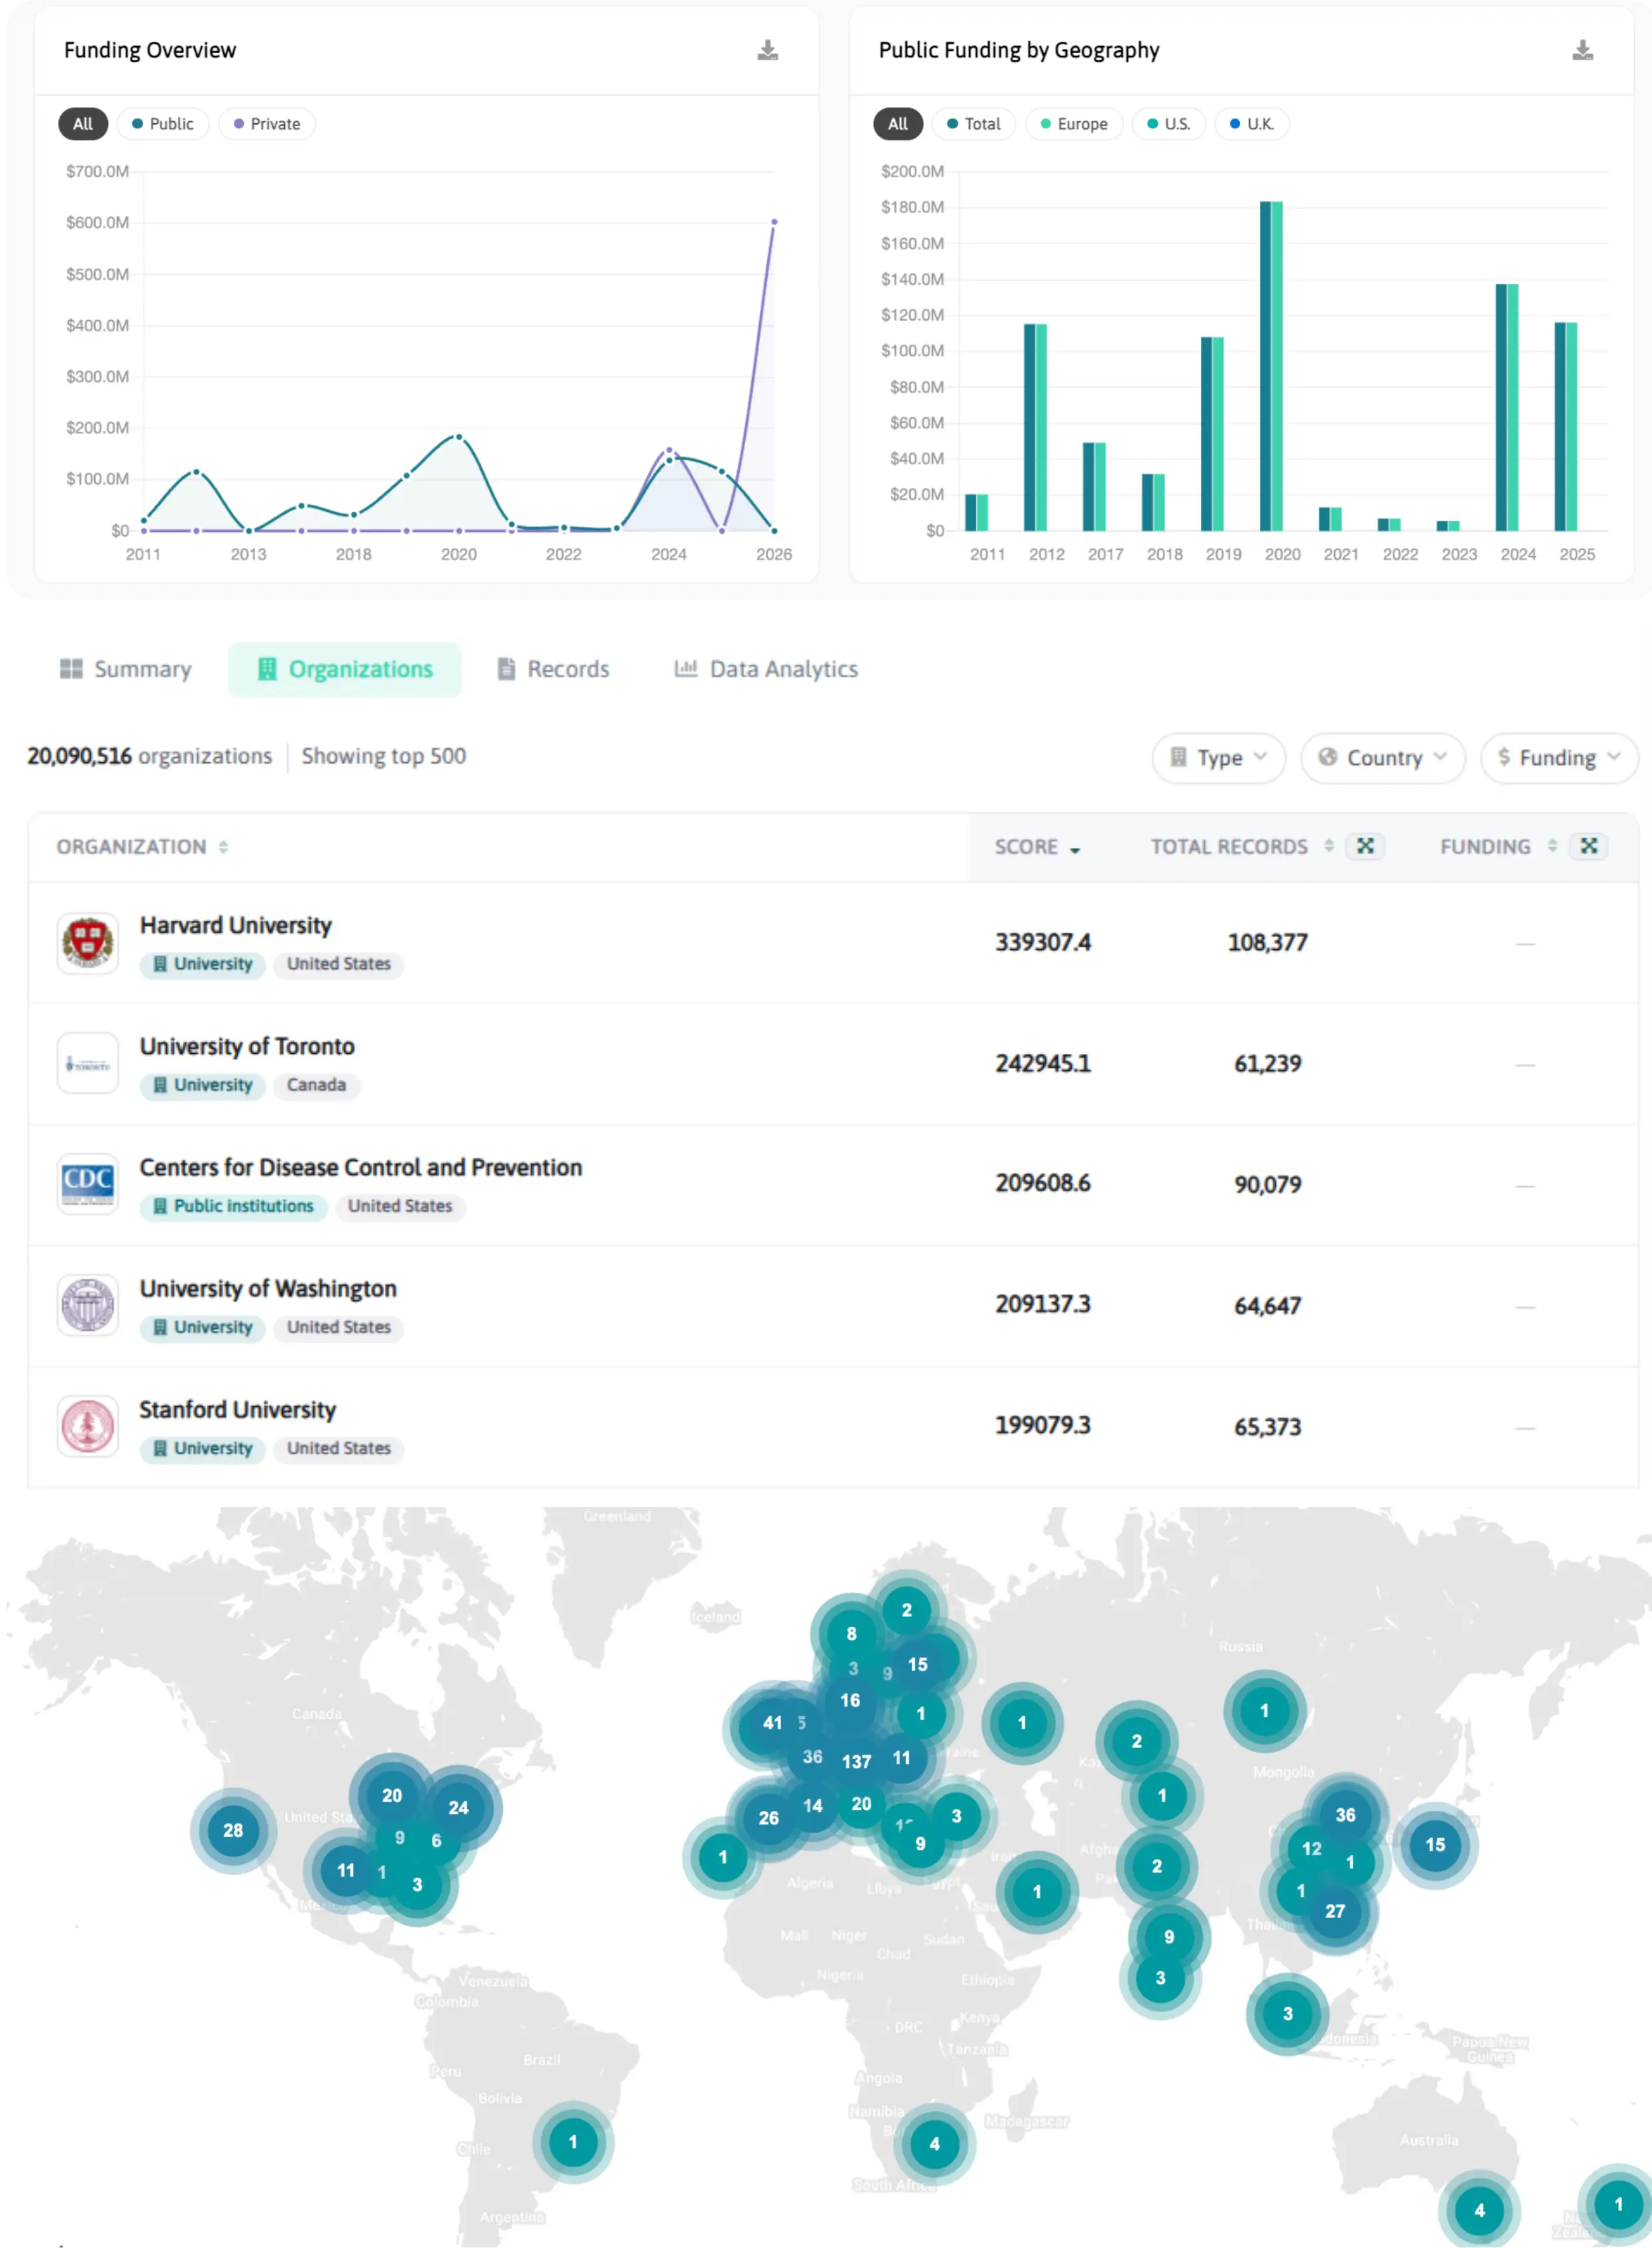Click the University of Toronto logo
The width and height of the screenshot is (1652, 2248).
pyautogui.click(x=88, y=1063)
